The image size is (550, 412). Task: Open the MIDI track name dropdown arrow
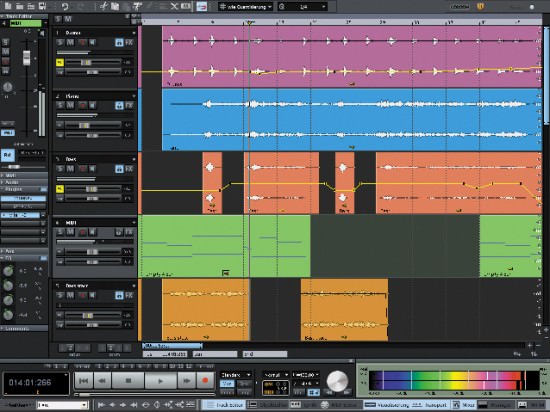[133, 222]
